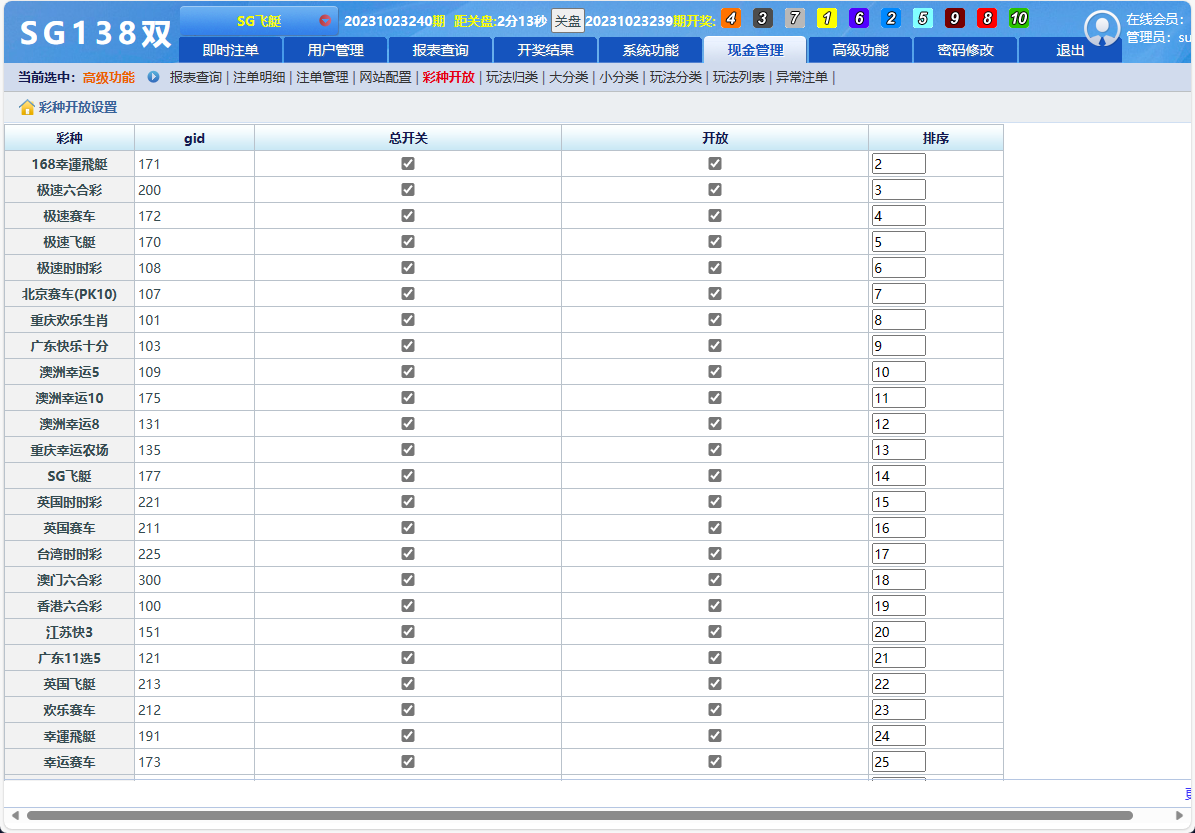Open the 密码修改 tab
The width and height of the screenshot is (1195, 833).
point(966,50)
